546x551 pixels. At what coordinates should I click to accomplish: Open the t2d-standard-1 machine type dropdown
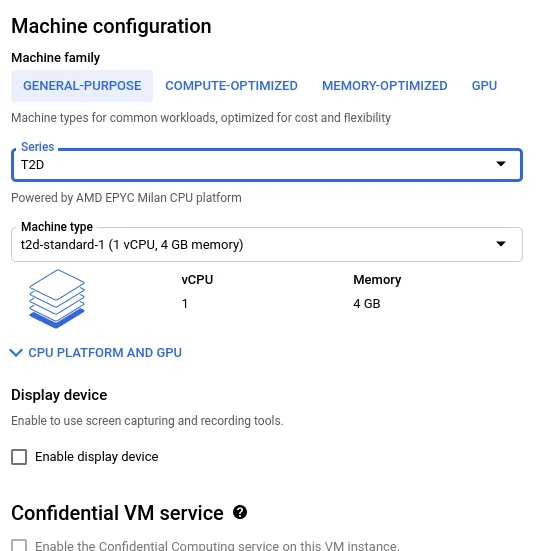click(x=267, y=245)
